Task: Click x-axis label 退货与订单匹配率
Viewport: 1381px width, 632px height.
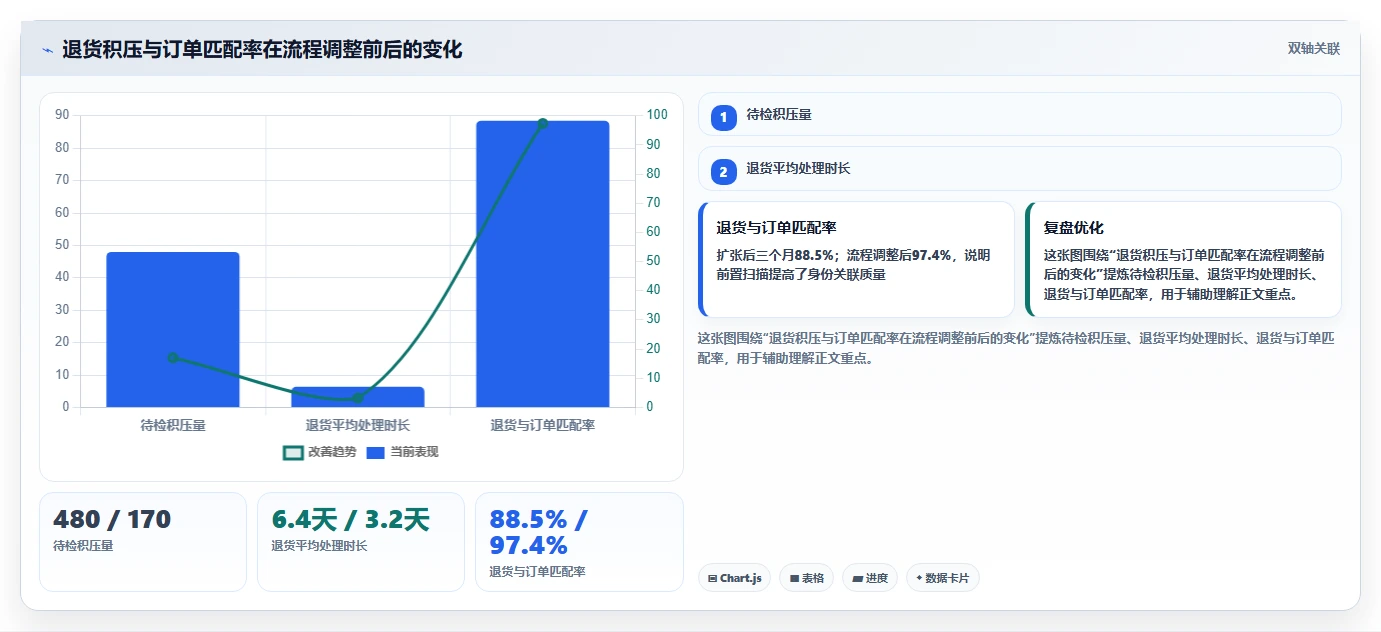Action: click(x=543, y=425)
